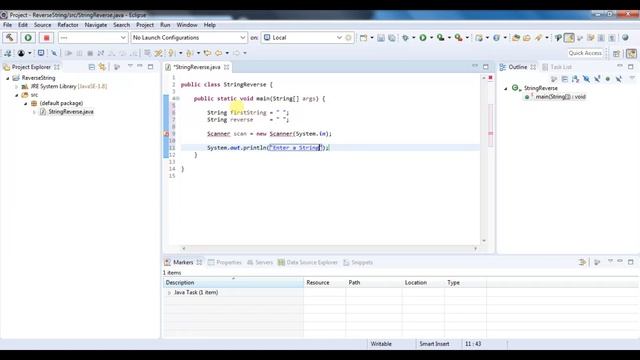
Task: Sort by the Description column header
Action: (x=233, y=282)
